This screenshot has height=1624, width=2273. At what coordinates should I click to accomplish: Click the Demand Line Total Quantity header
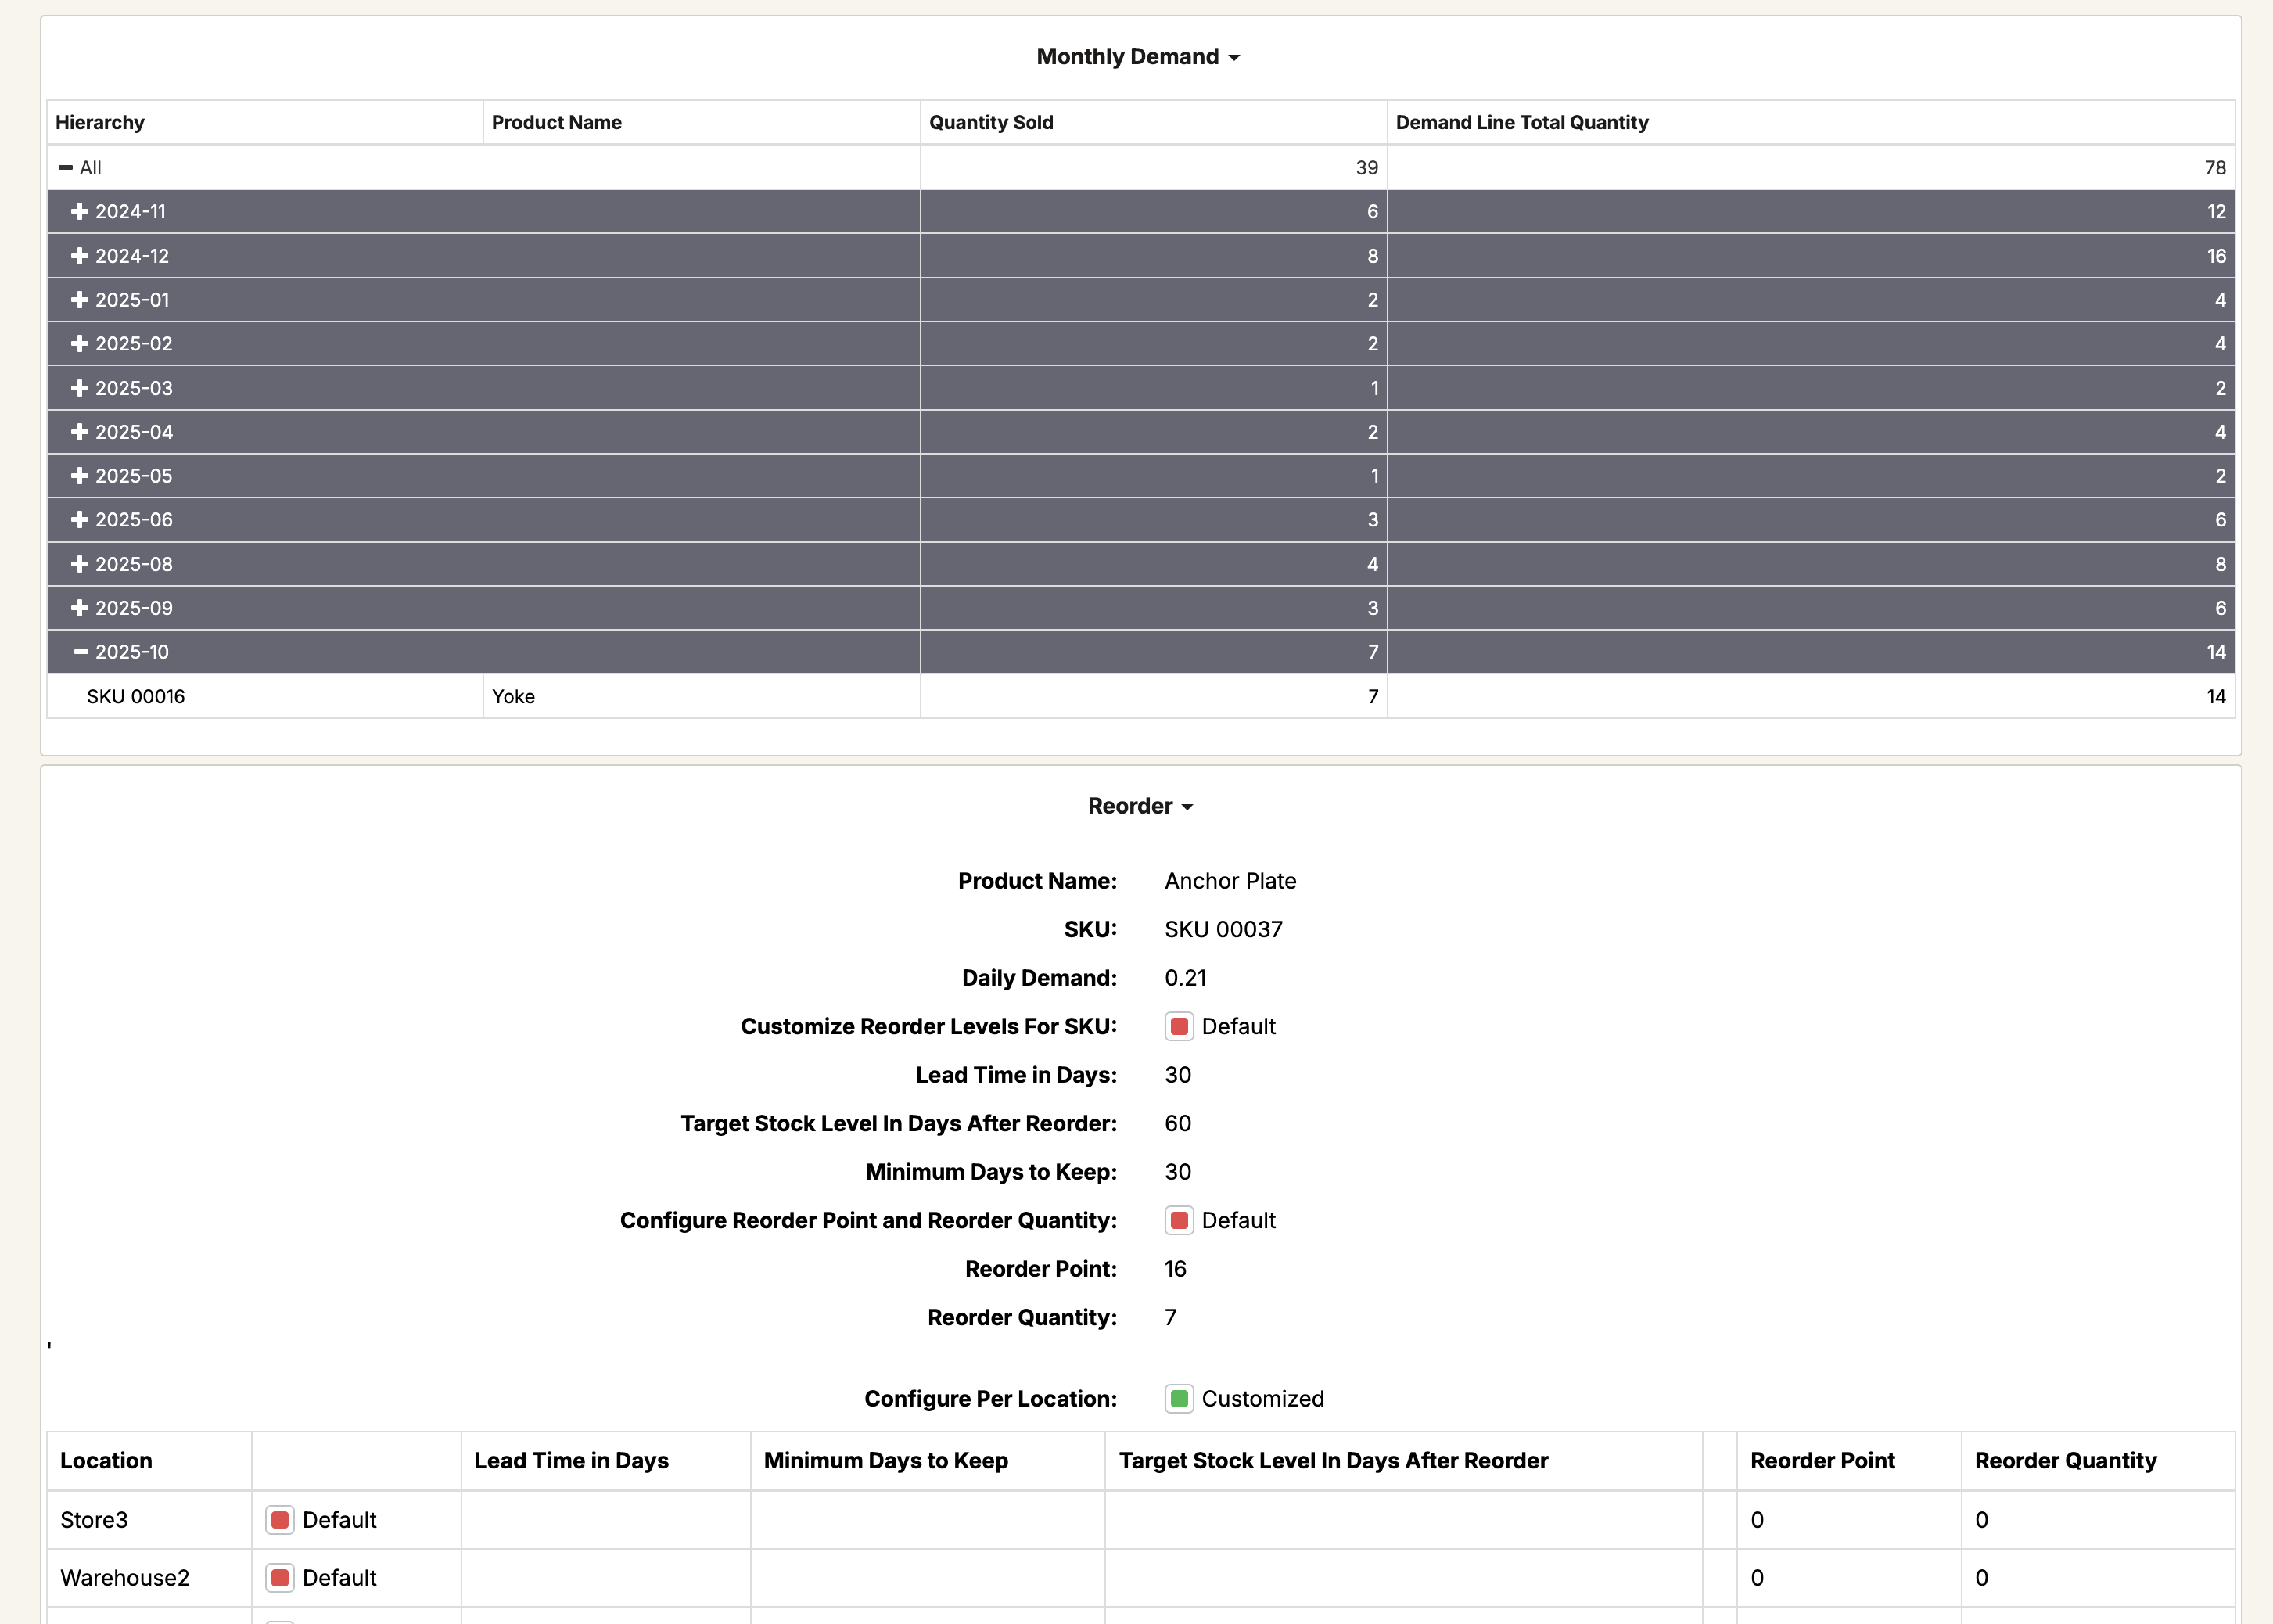[x=1521, y=122]
